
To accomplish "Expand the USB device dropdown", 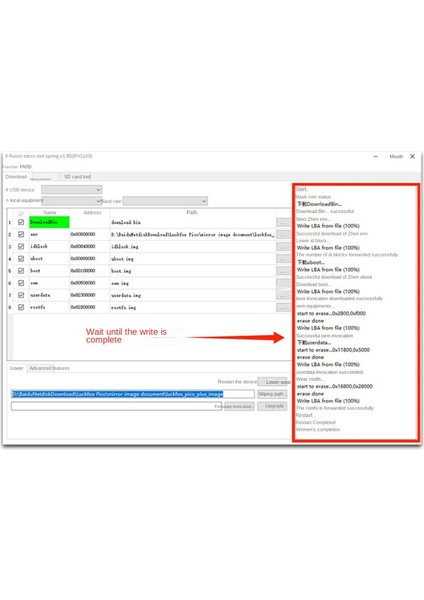I will [x=72, y=190].
